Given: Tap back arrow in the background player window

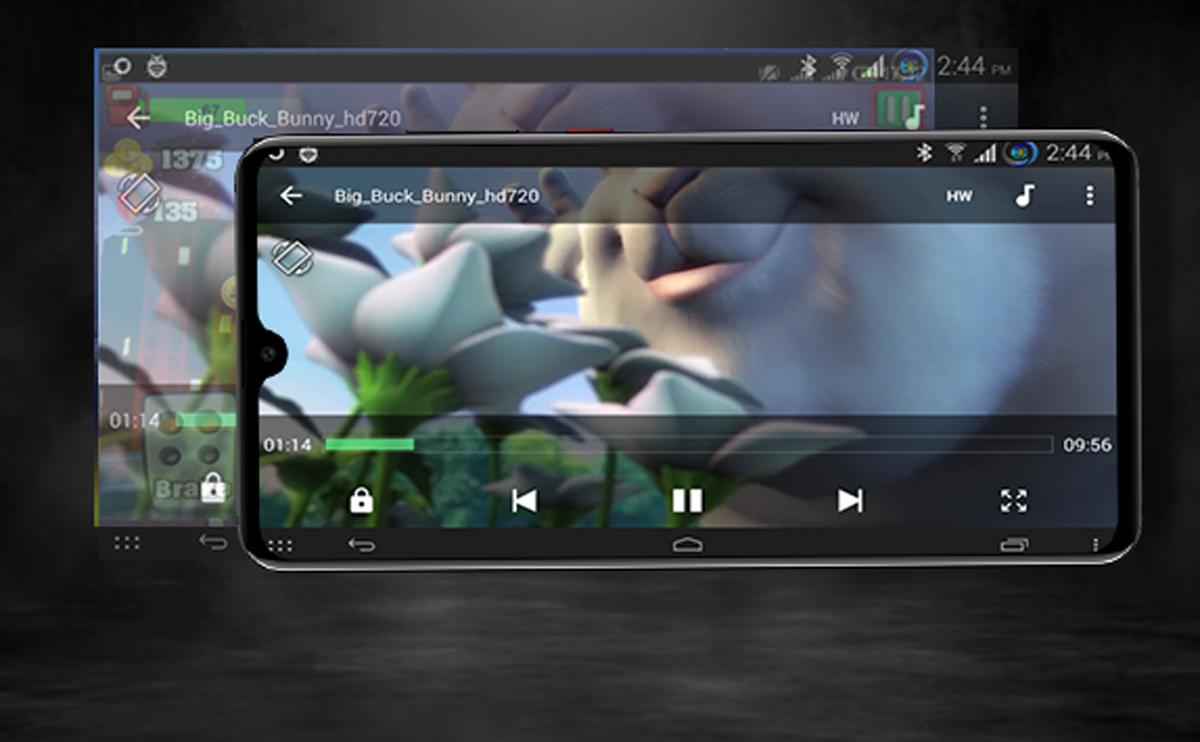Looking at the screenshot, I should pyautogui.click(x=138, y=117).
